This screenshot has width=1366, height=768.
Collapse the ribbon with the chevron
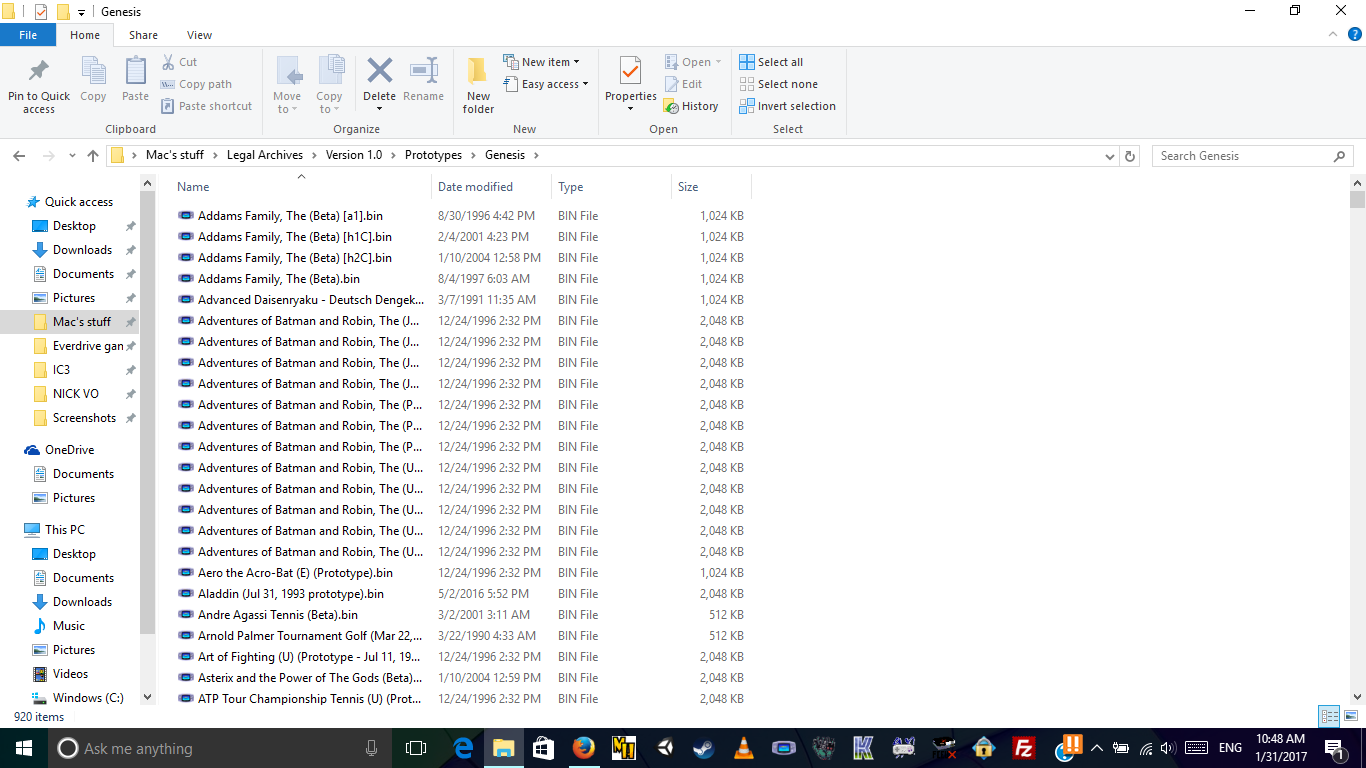(x=1331, y=35)
